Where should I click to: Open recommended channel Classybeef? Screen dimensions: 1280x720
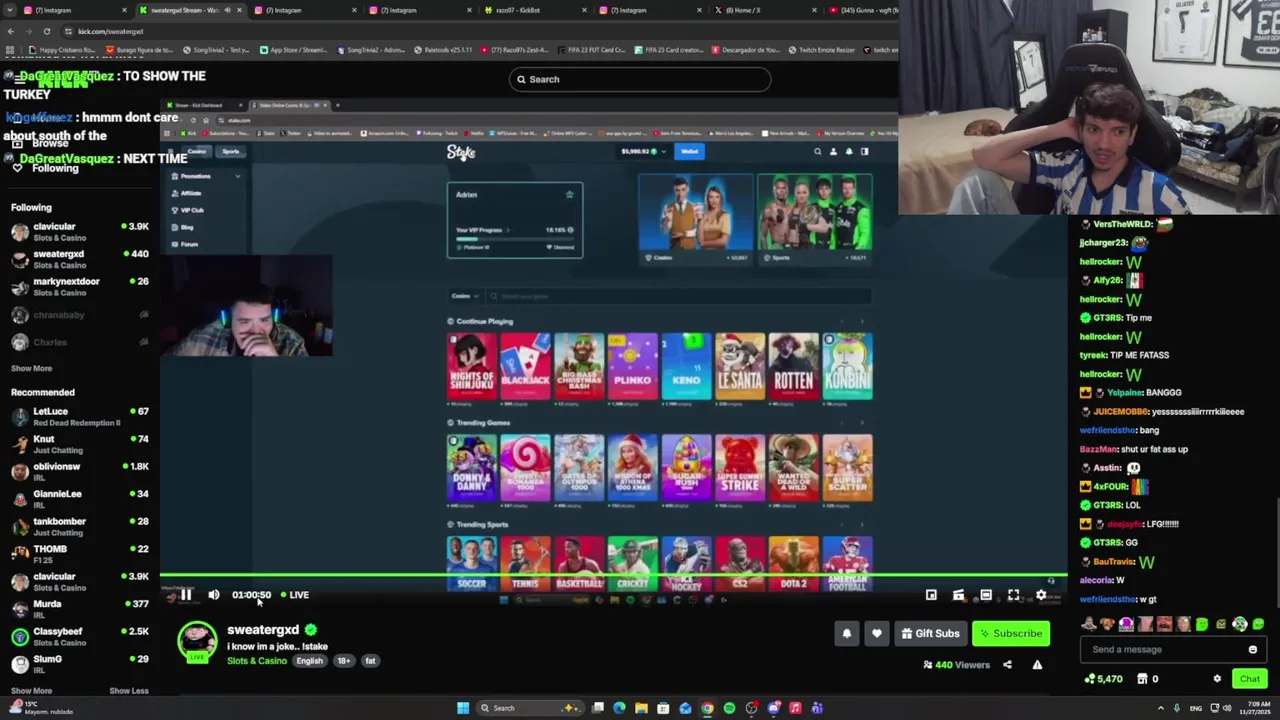[x=80, y=636]
